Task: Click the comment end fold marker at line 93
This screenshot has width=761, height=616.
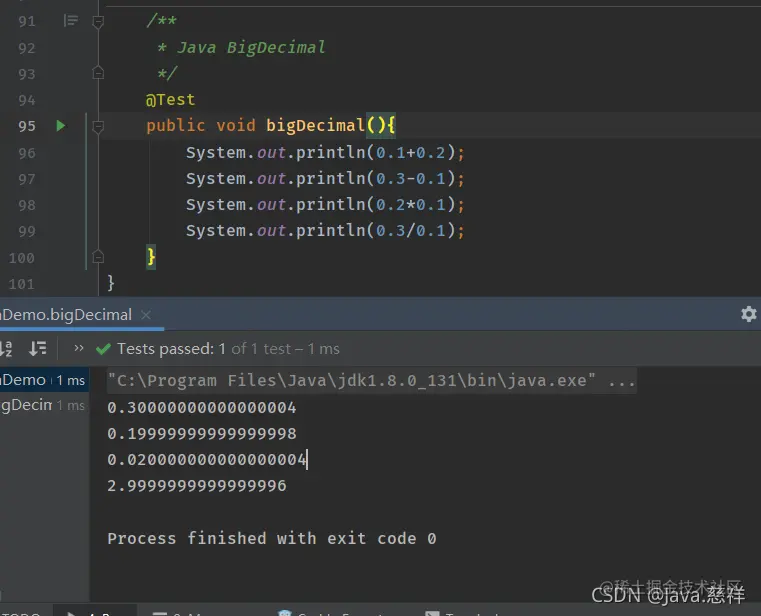Action: 98,73
